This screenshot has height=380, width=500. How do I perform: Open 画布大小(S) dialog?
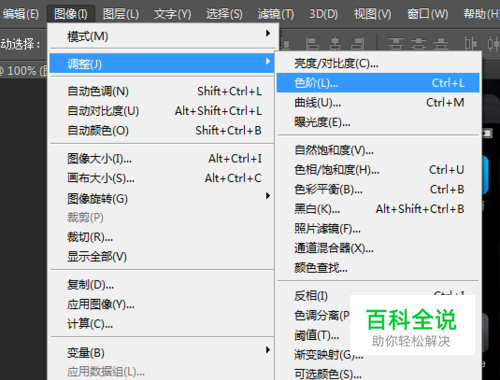tap(162, 178)
